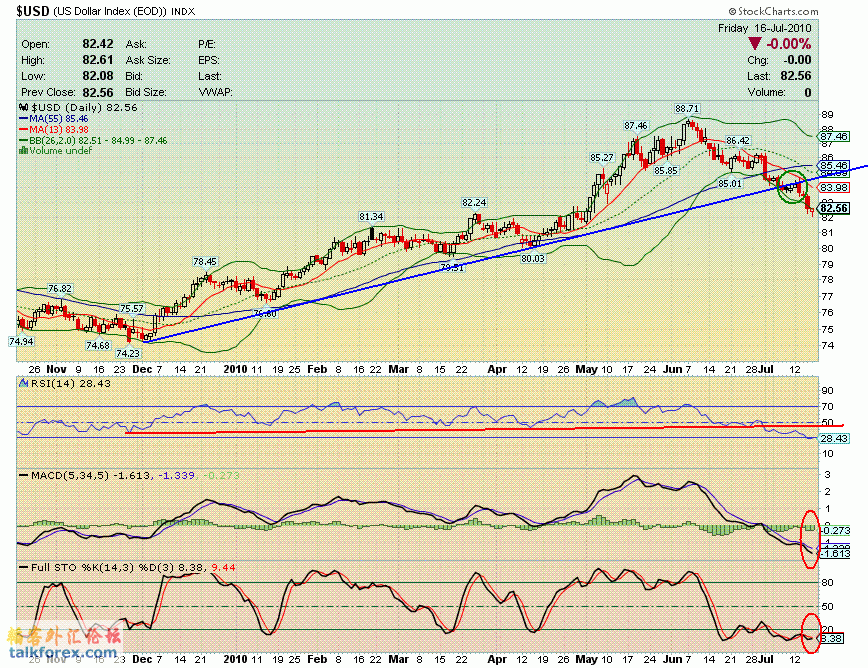Click the MACD(5,34,5) panel title

[70, 475]
